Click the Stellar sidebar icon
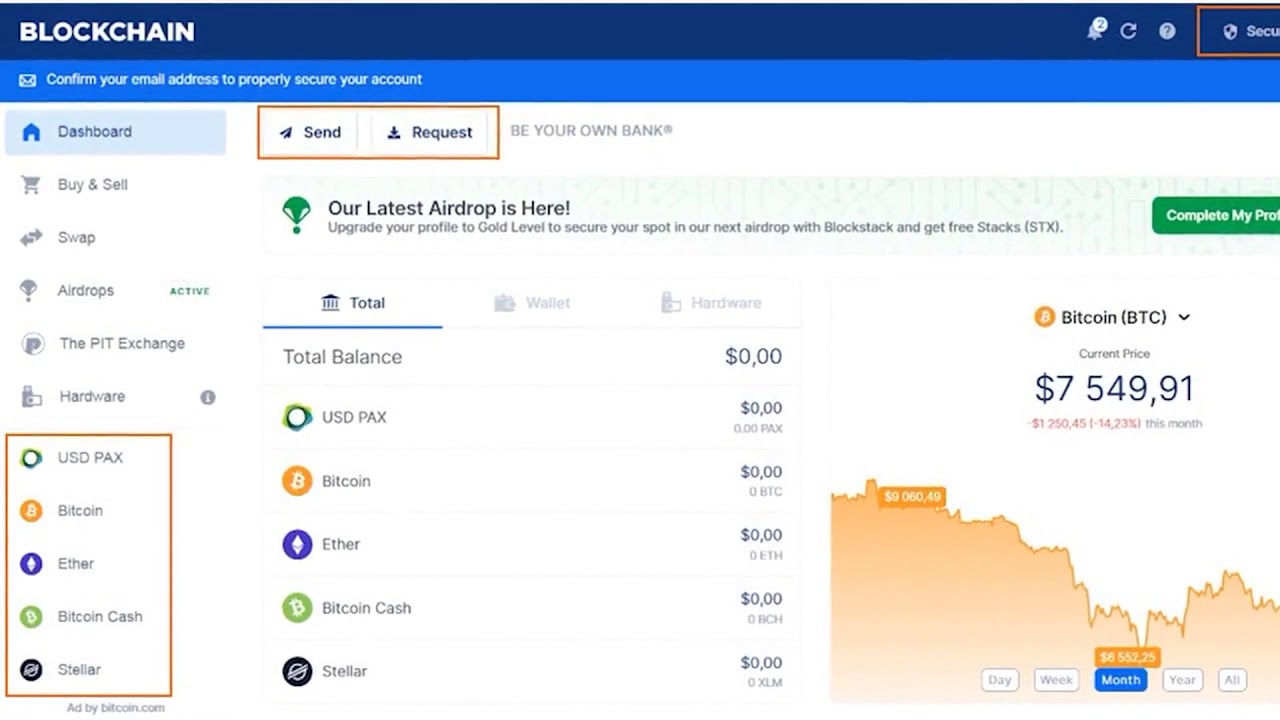 coord(31,670)
